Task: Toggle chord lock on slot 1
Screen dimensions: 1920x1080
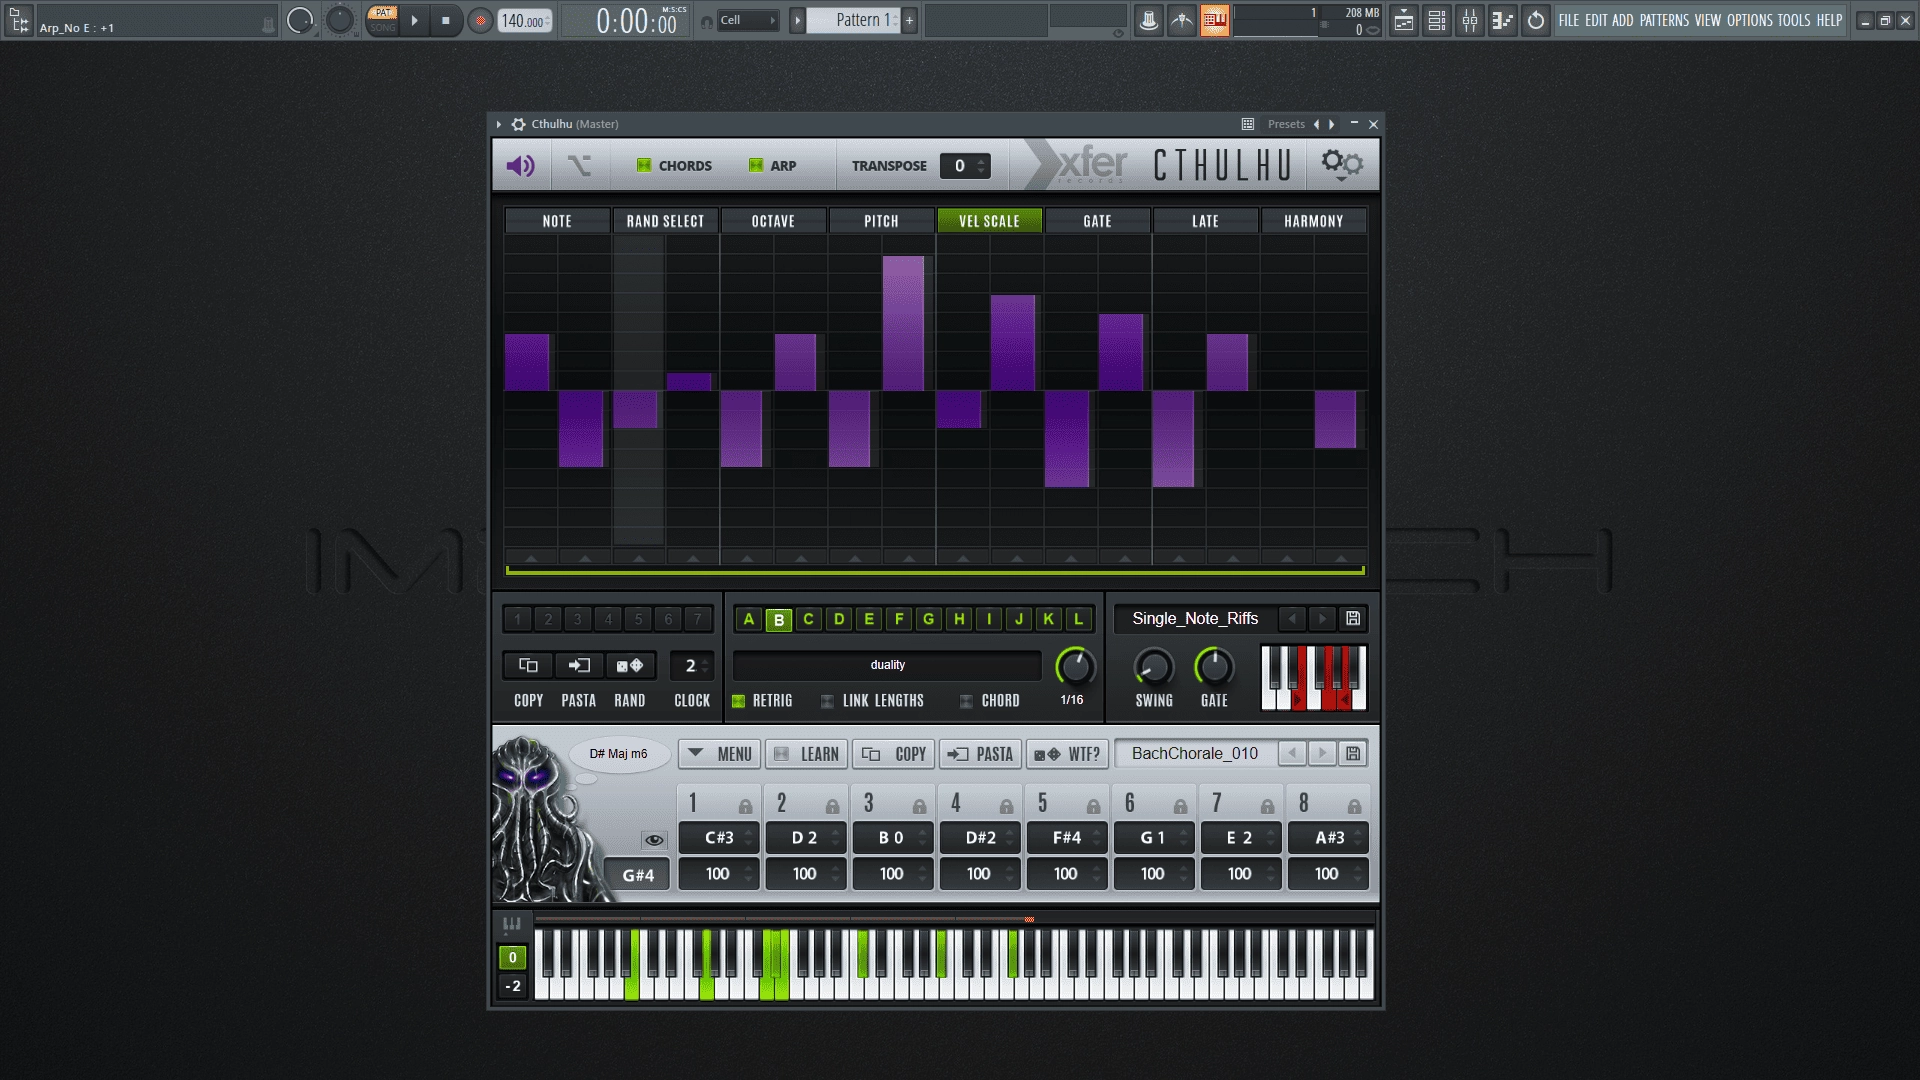Action: point(745,806)
